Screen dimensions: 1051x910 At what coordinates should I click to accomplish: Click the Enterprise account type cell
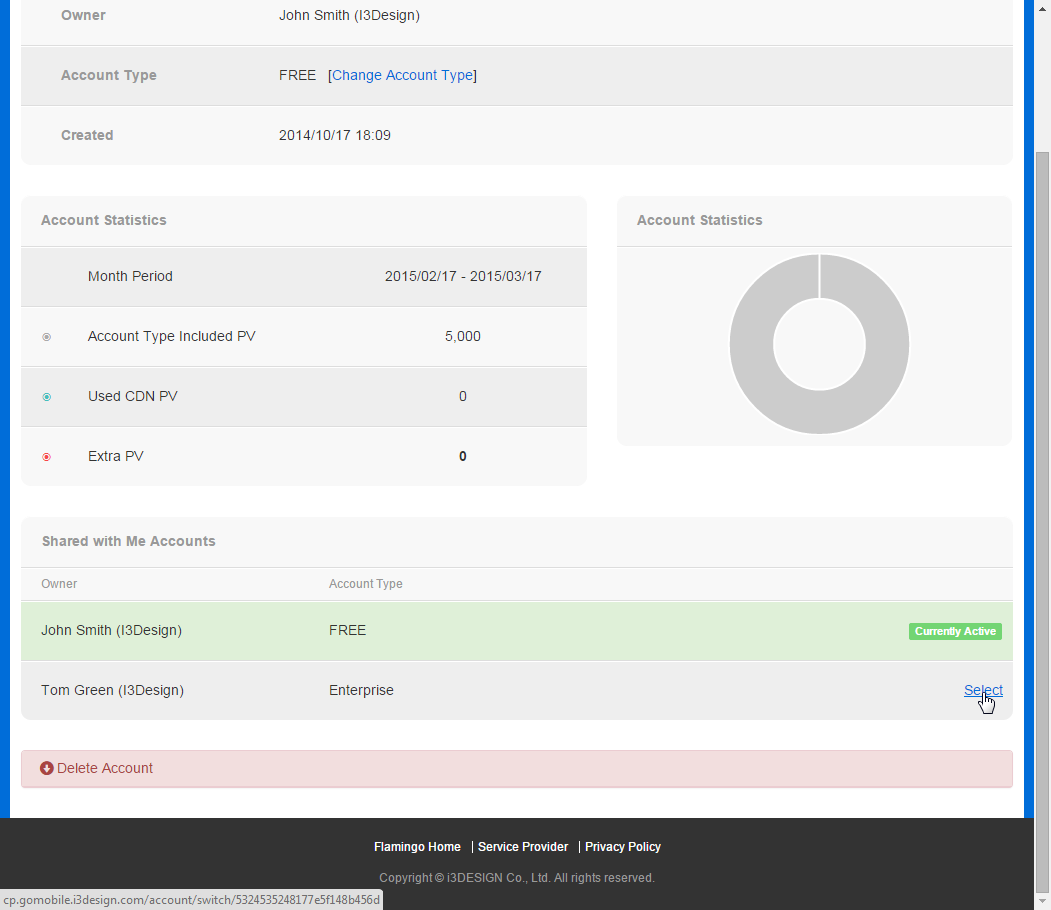tap(361, 690)
